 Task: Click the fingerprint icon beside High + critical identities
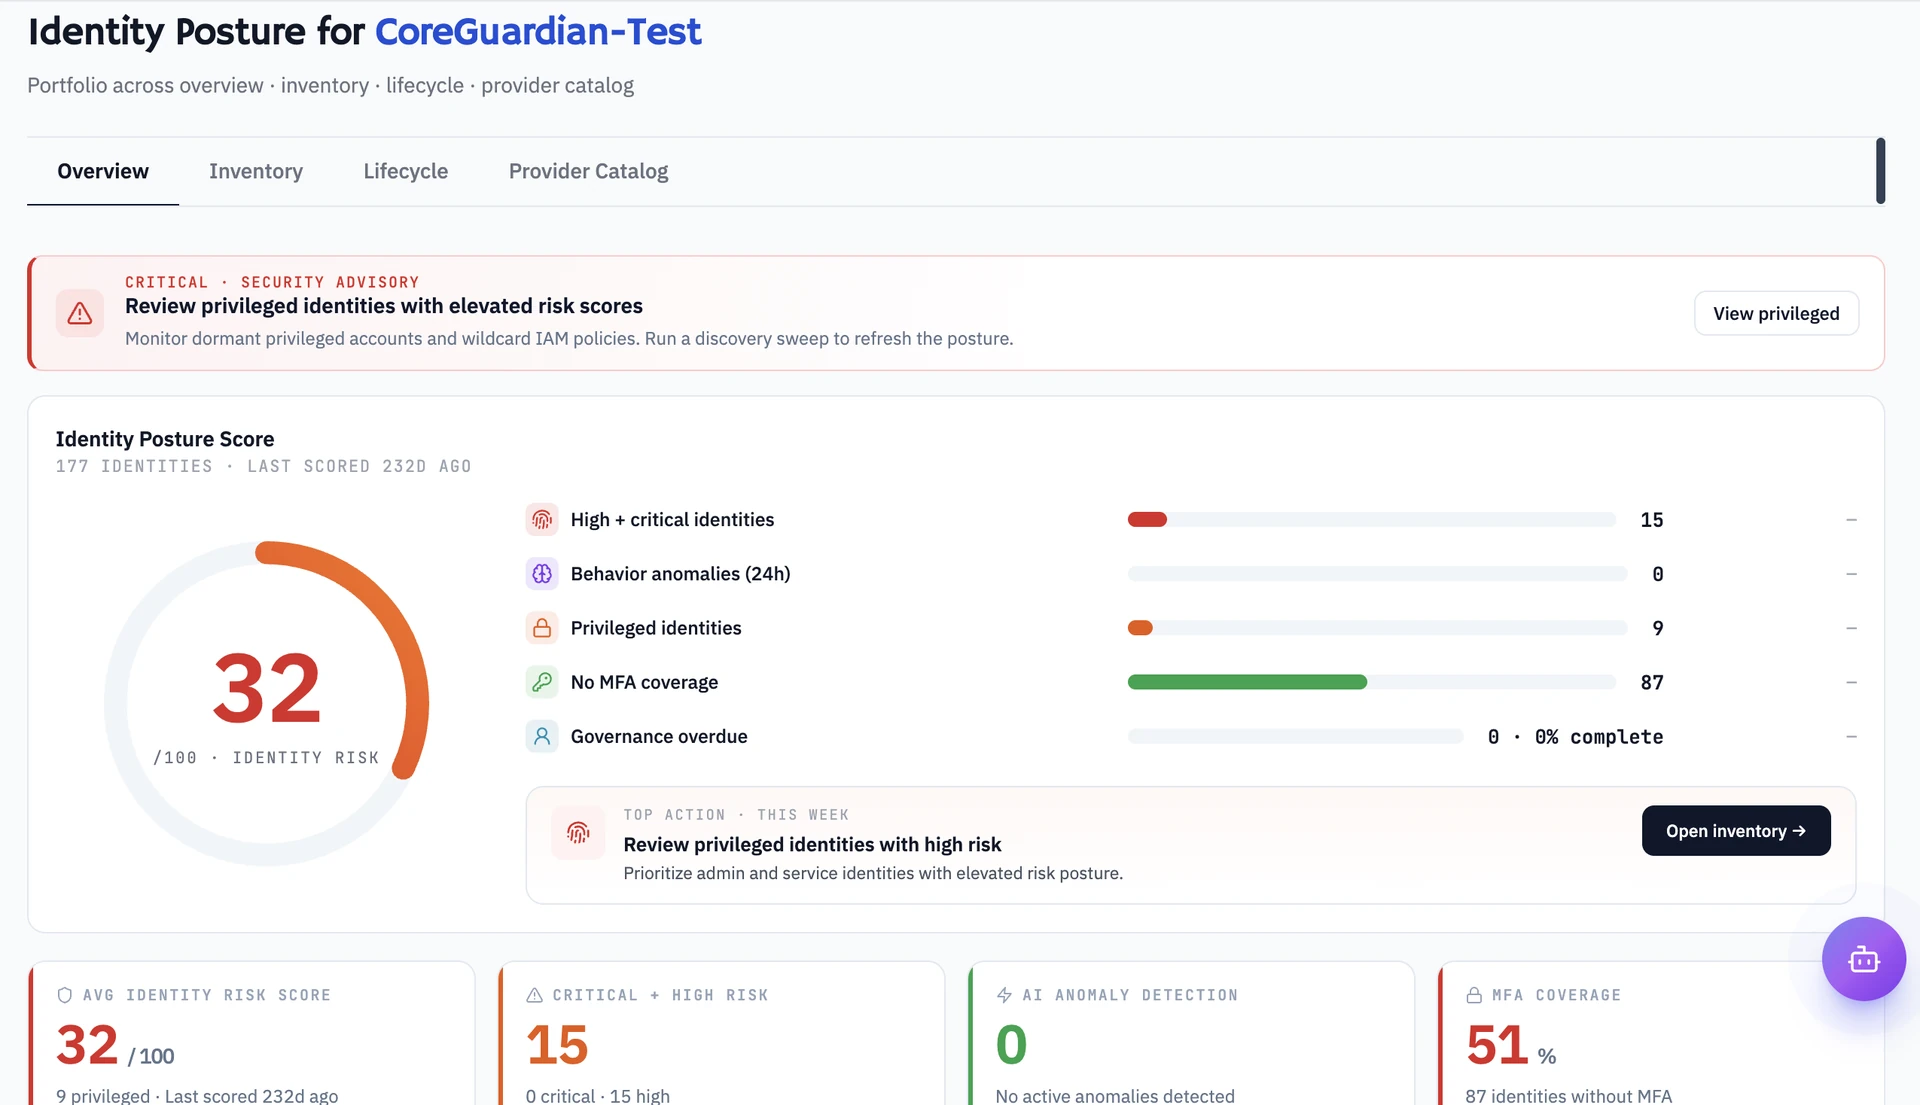tap(542, 520)
